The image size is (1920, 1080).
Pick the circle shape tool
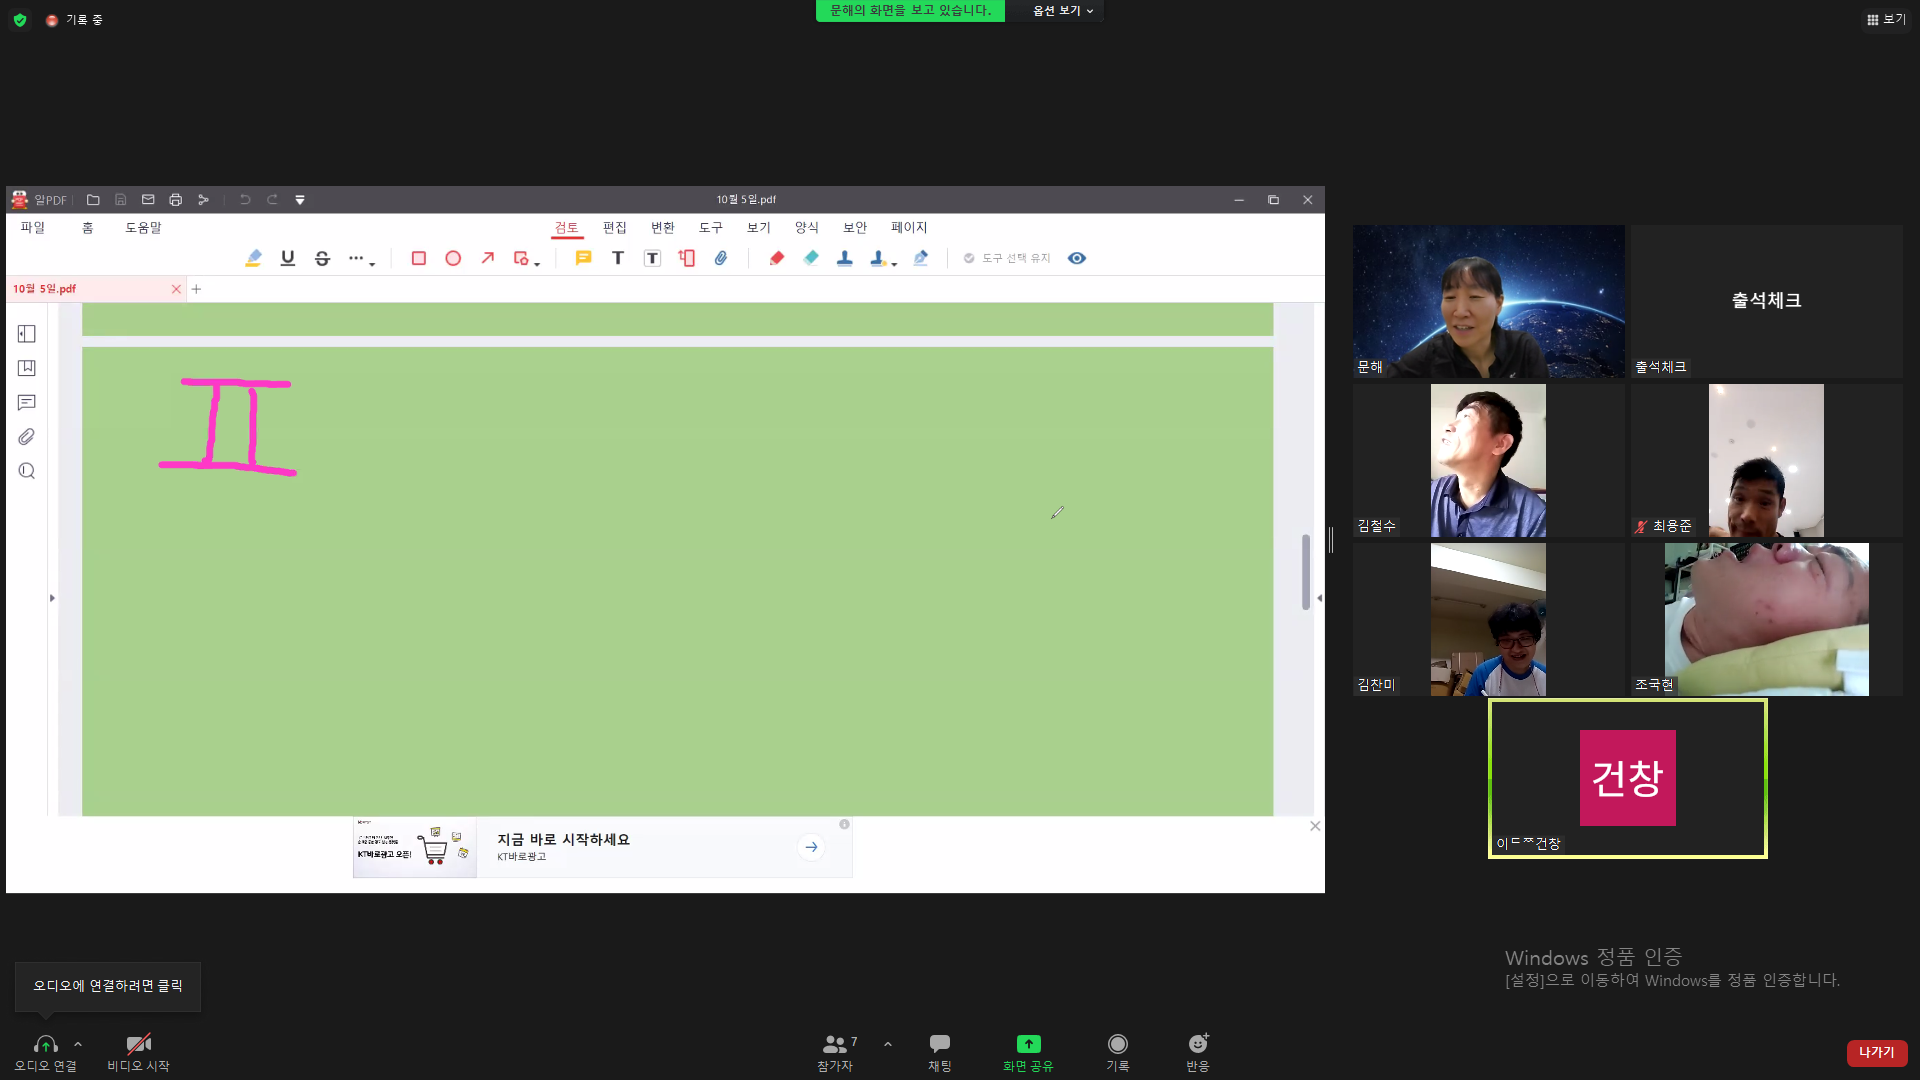(x=453, y=258)
